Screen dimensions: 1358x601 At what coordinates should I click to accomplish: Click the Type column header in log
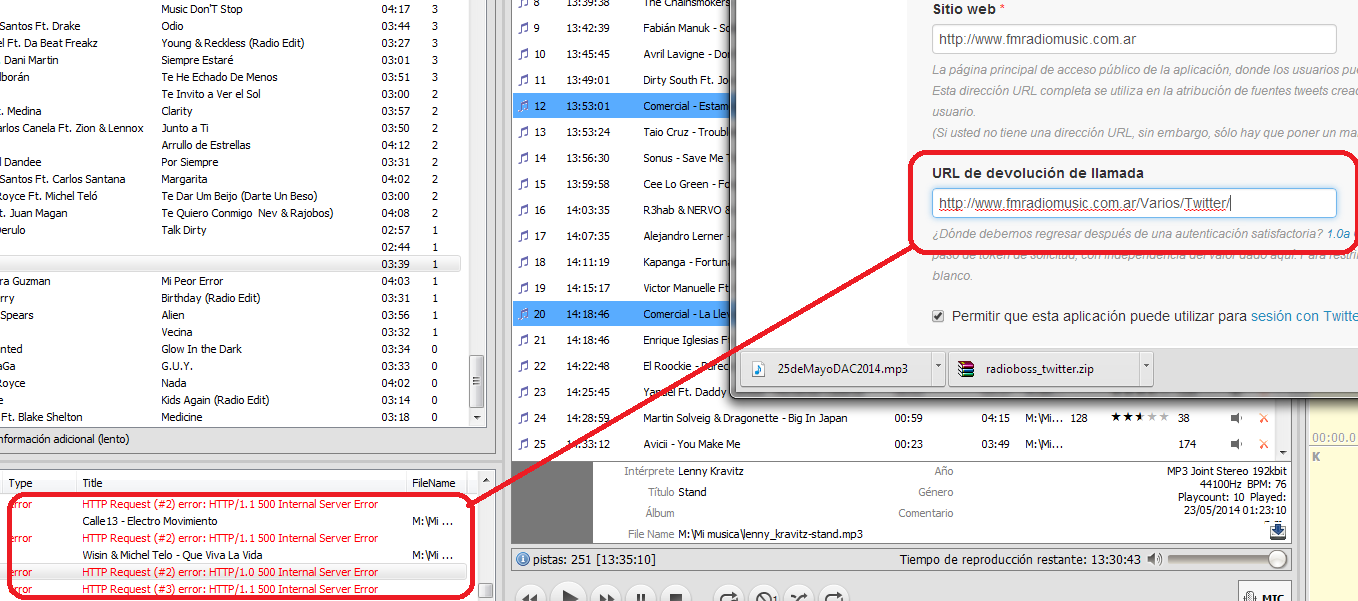pyautogui.click(x=20, y=483)
